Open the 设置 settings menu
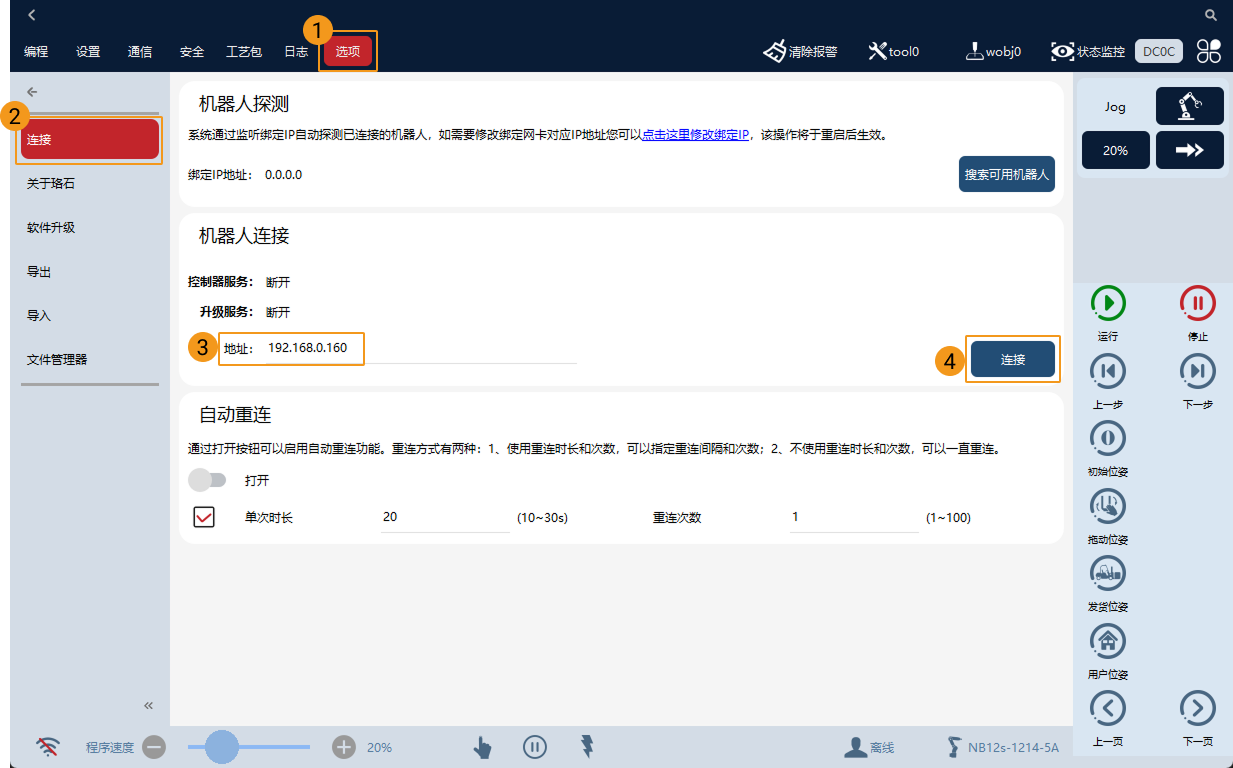 (x=88, y=52)
